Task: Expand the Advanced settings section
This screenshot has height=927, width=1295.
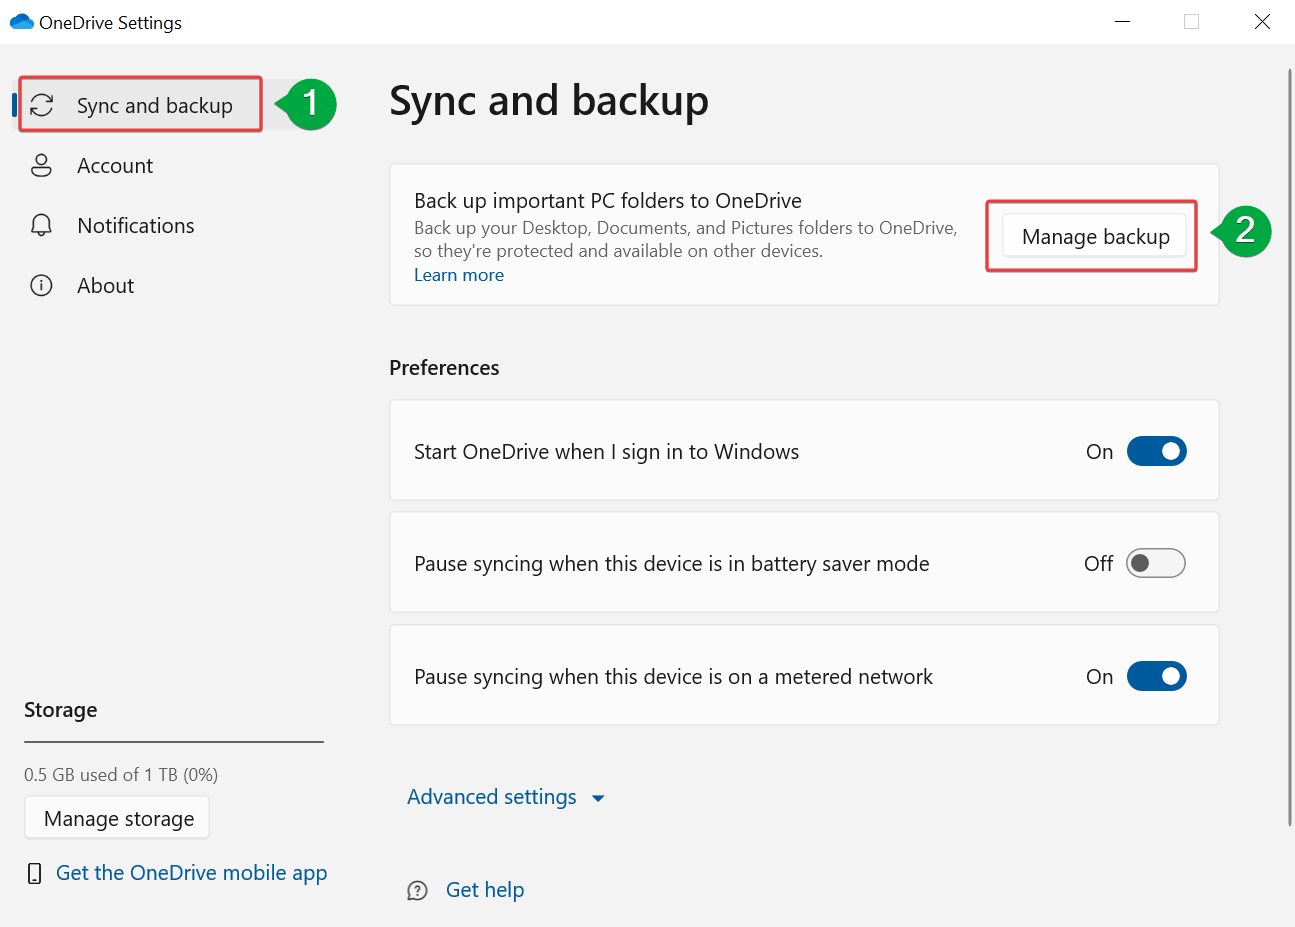Action: pos(492,797)
